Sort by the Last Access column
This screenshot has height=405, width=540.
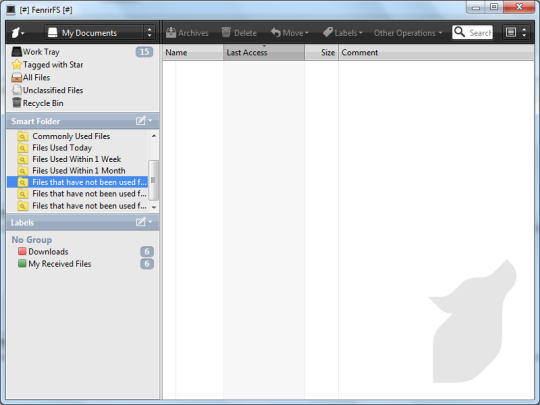[x=264, y=52]
